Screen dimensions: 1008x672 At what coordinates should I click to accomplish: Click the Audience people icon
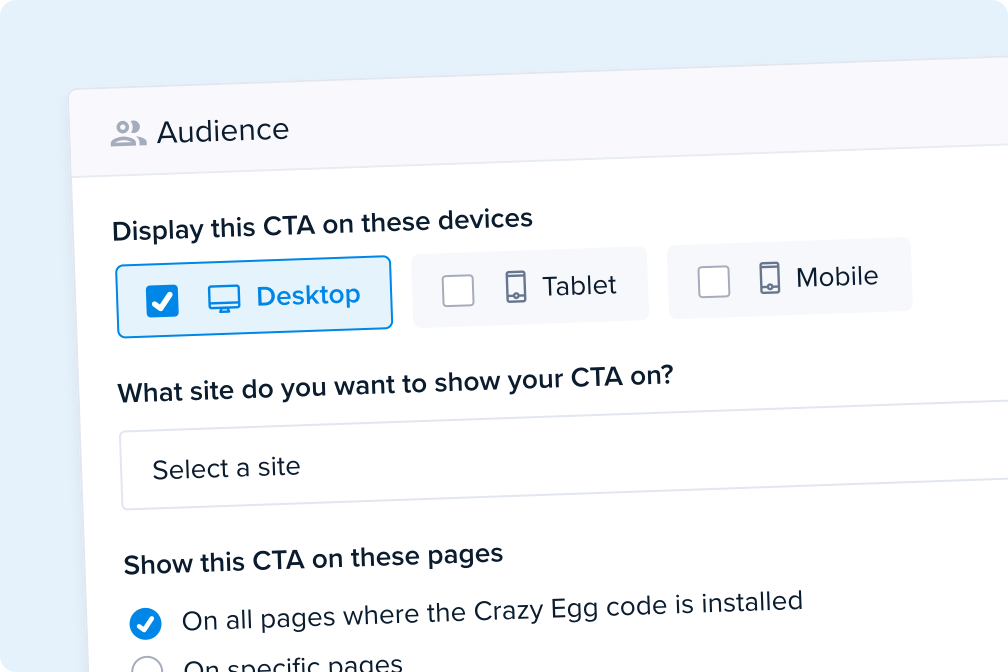point(128,133)
